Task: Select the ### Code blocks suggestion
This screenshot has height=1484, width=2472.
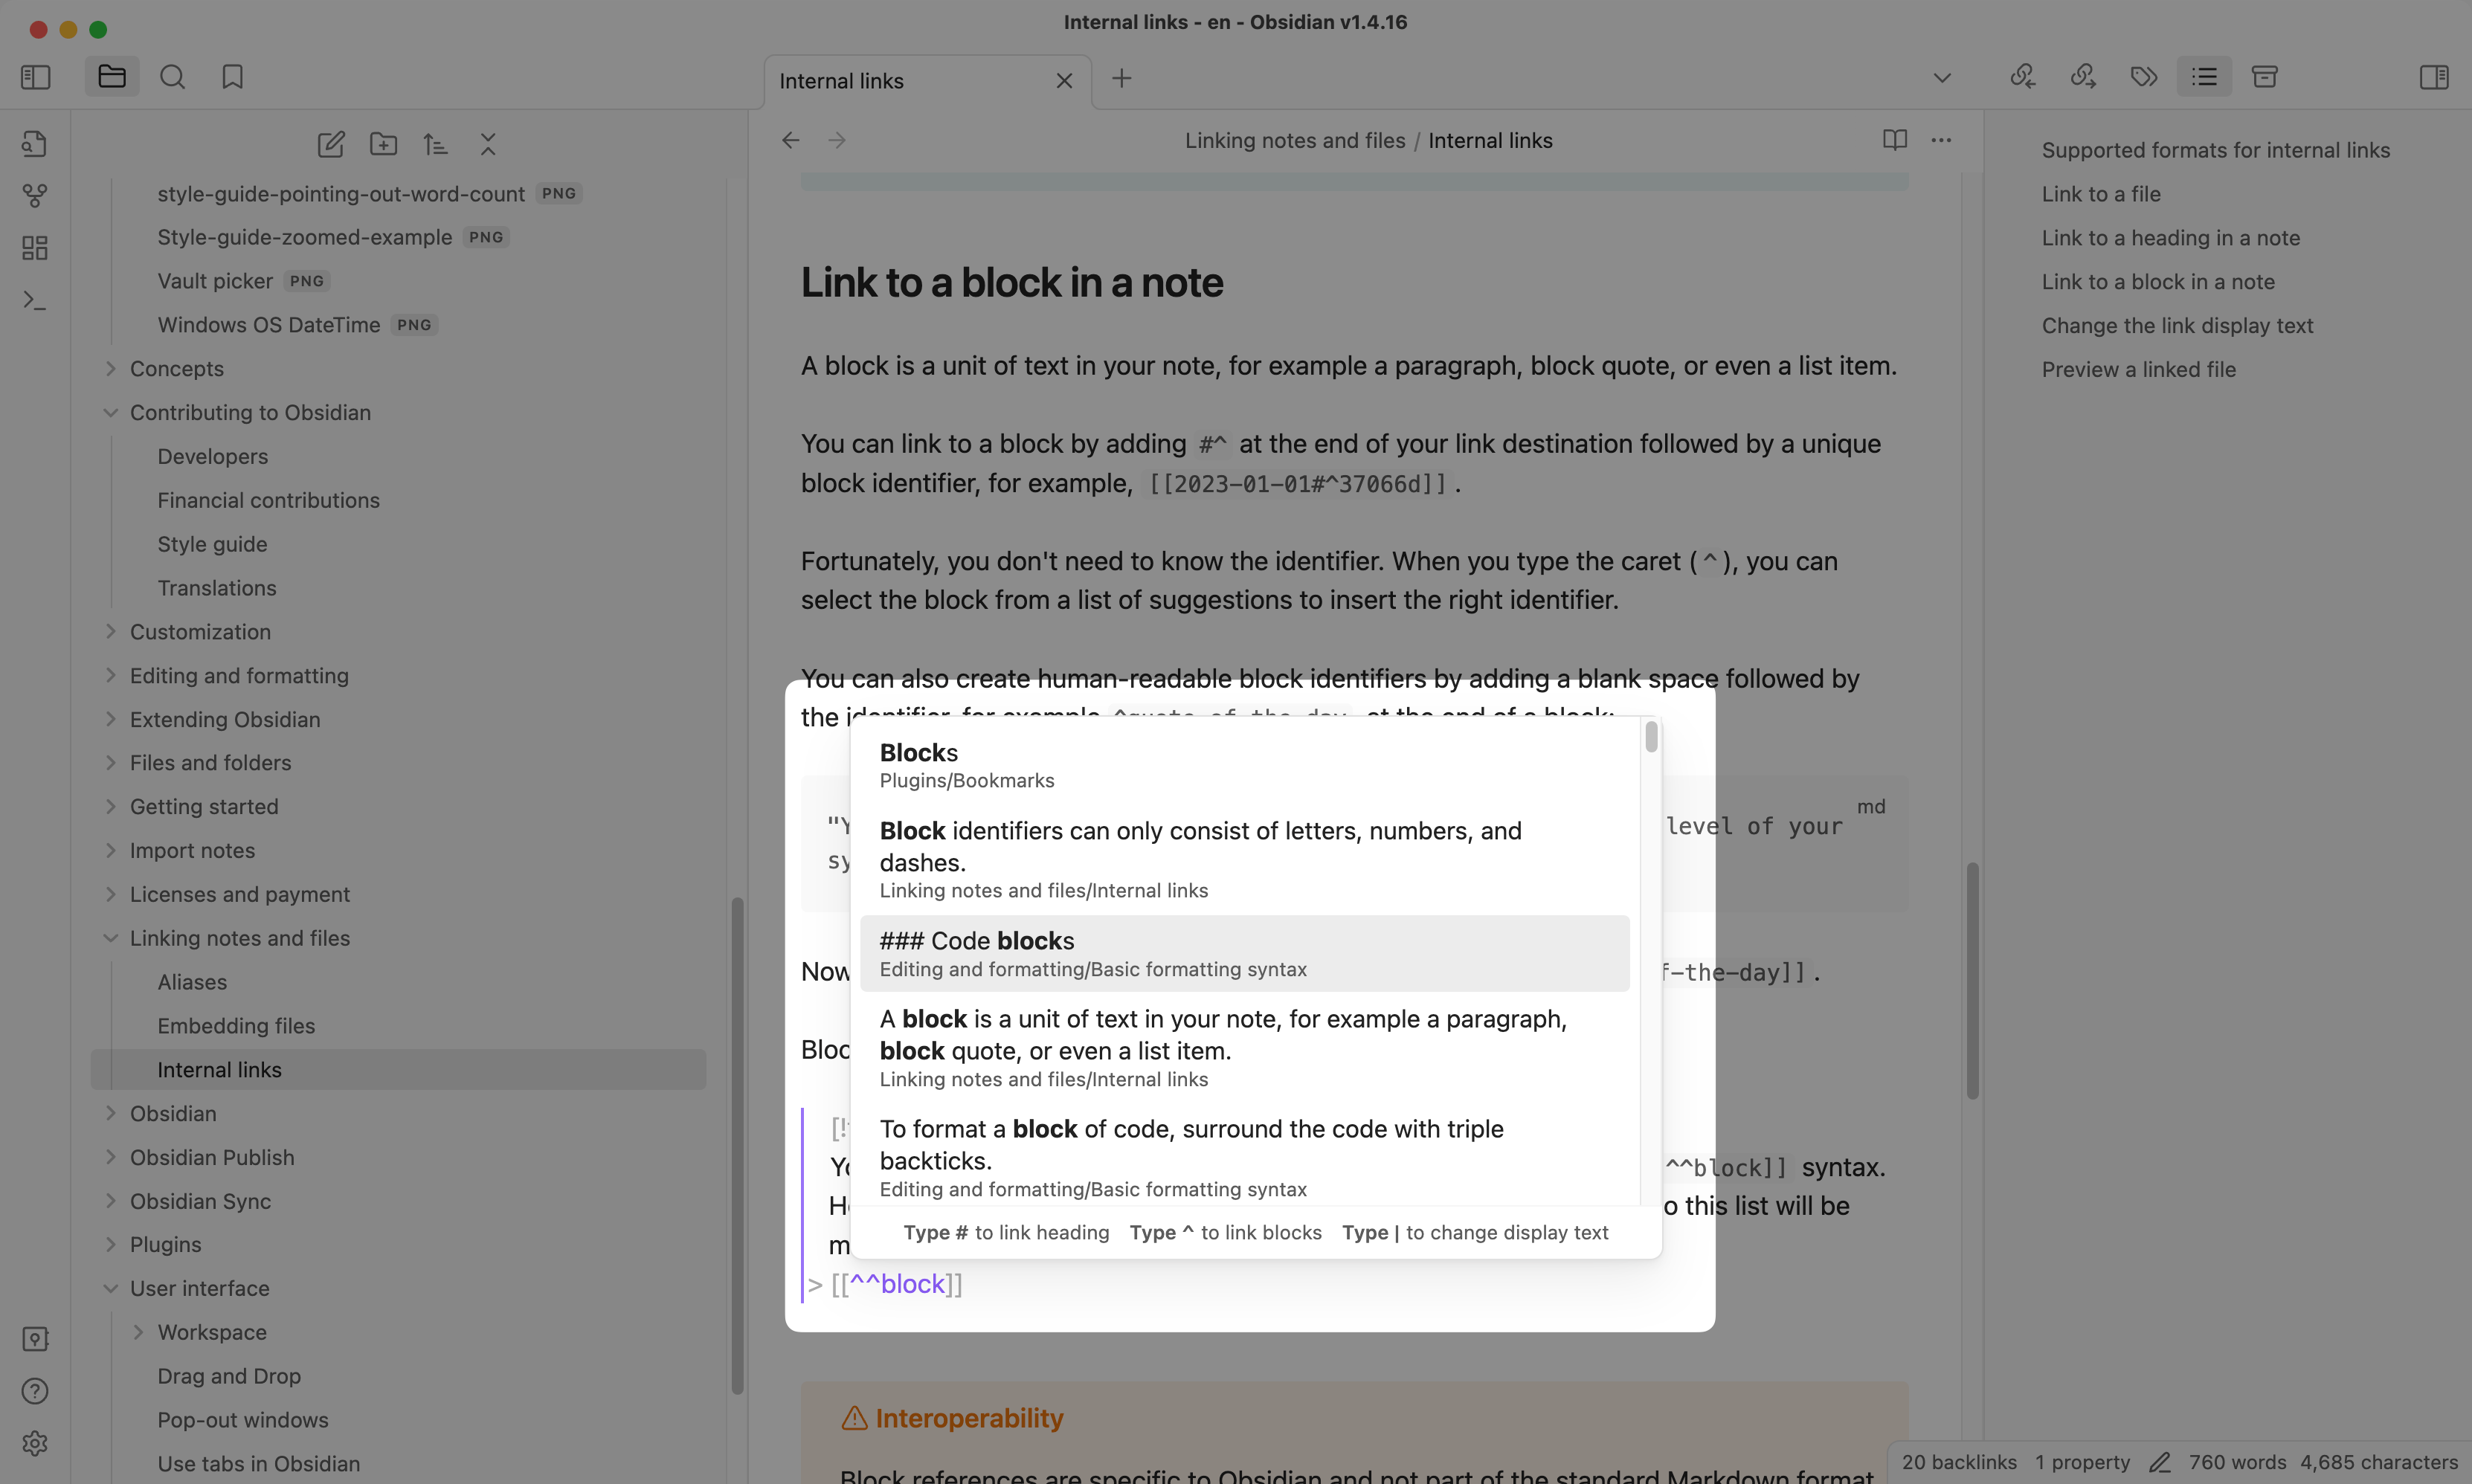Action: pos(1244,954)
